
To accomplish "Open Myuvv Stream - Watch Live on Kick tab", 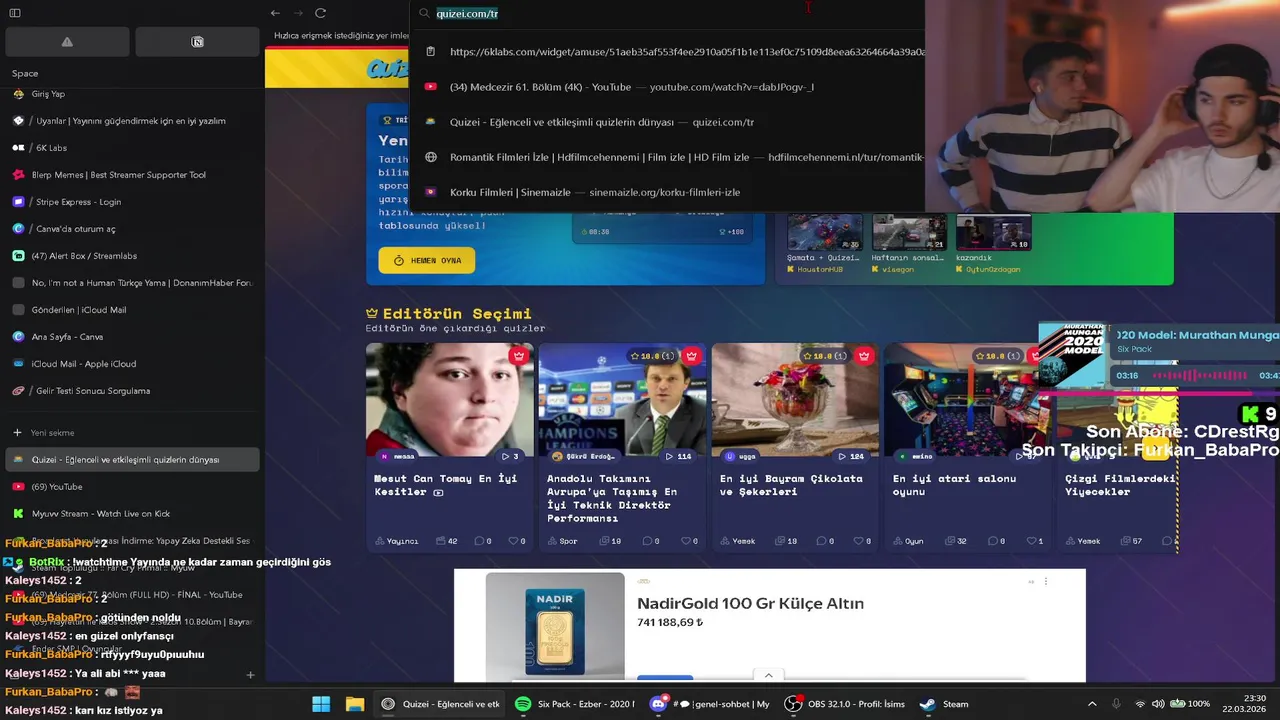I will [132, 514].
